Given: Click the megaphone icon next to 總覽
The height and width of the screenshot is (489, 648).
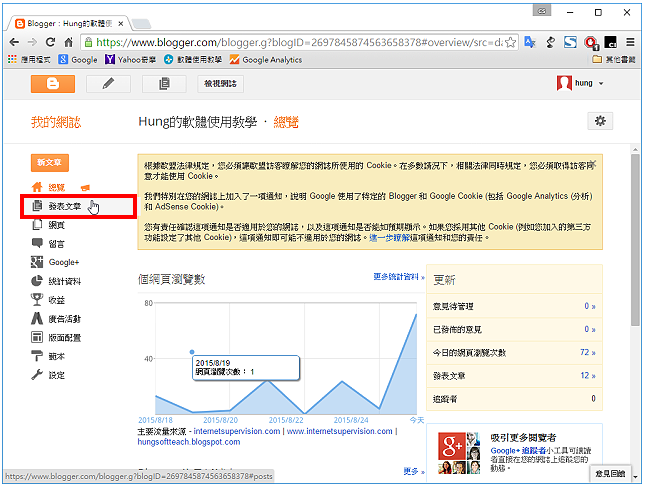Looking at the screenshot, I should pyautogui.click(x=85, y=188).
